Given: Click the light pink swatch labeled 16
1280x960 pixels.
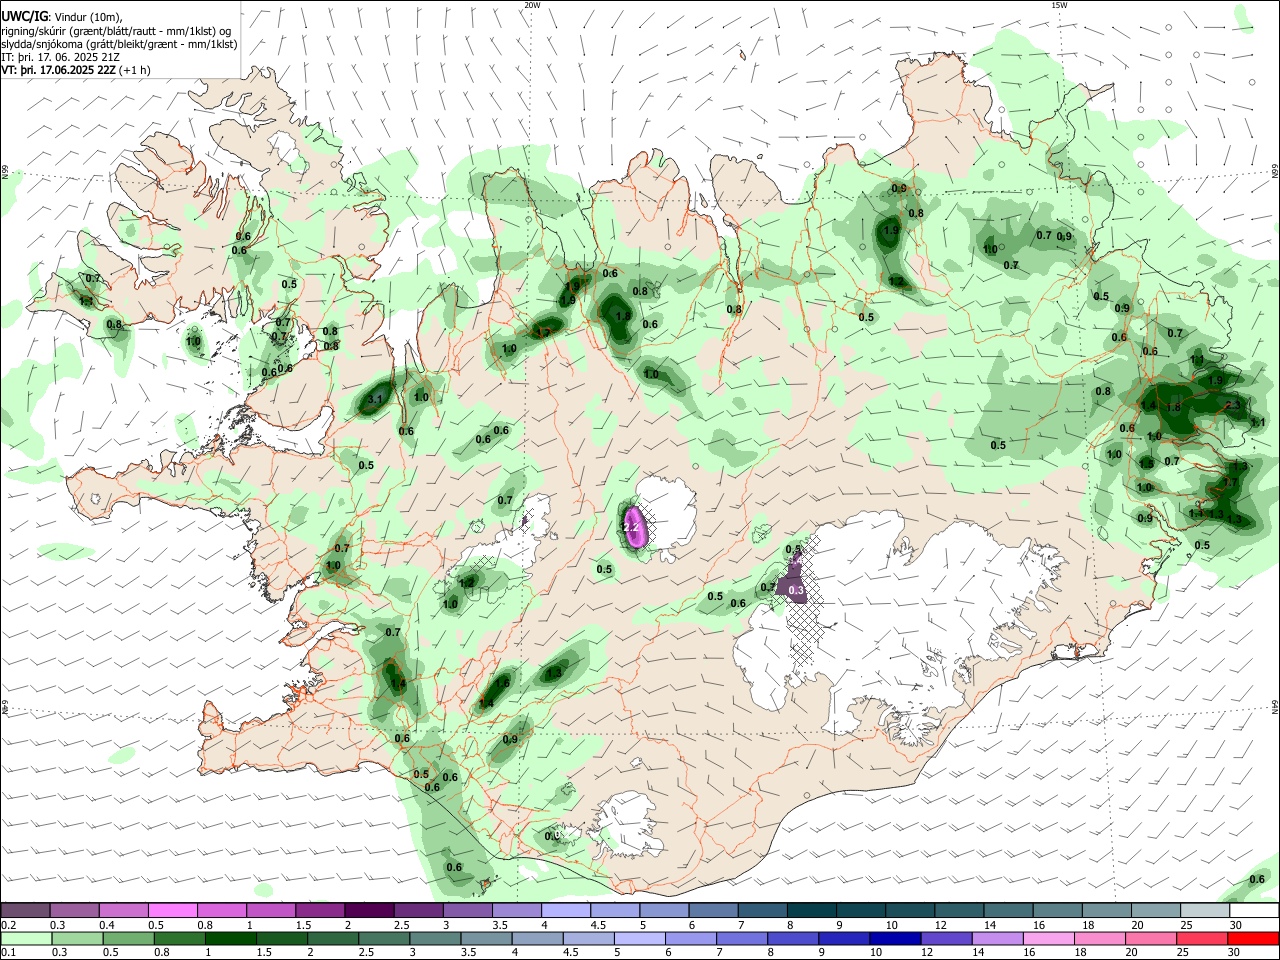Looking at the screenshot, I should (1049, 939).
